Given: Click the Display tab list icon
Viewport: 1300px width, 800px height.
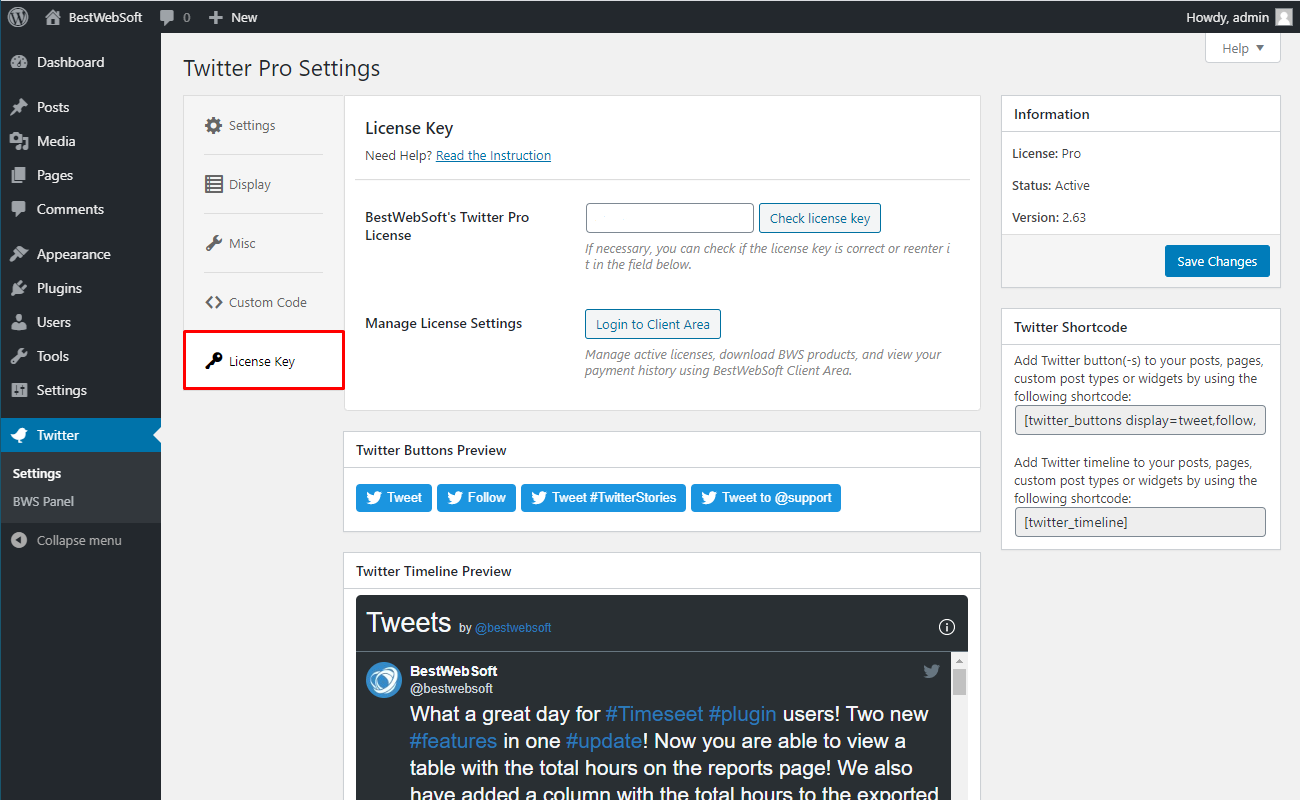Looking at the screenshot, I should click(x=213, y=184).
